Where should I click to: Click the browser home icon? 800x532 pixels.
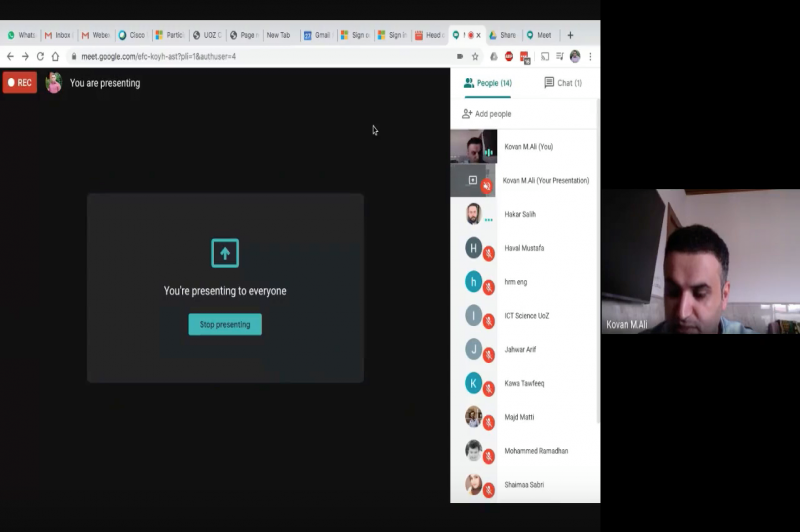57,57
